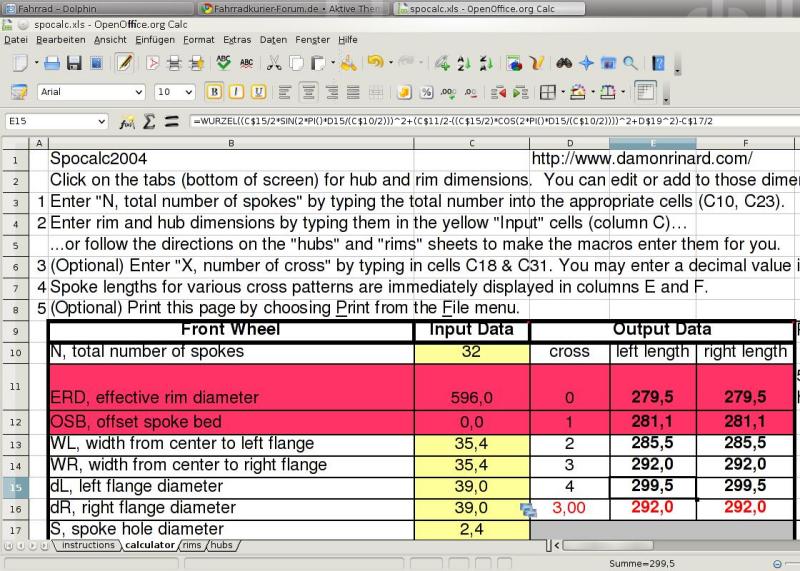This screenshot has width=800, height=571.
Task: Open the Navigator star icon
Action: [586, 63]
